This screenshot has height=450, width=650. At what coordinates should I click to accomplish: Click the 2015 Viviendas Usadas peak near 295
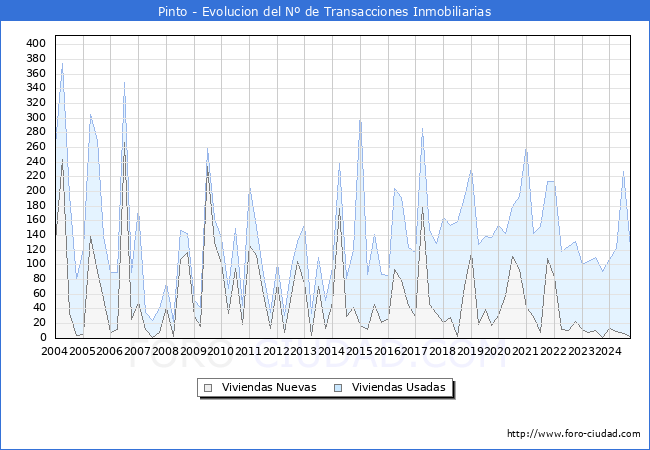pyautogui.click(x=360, y=121)
